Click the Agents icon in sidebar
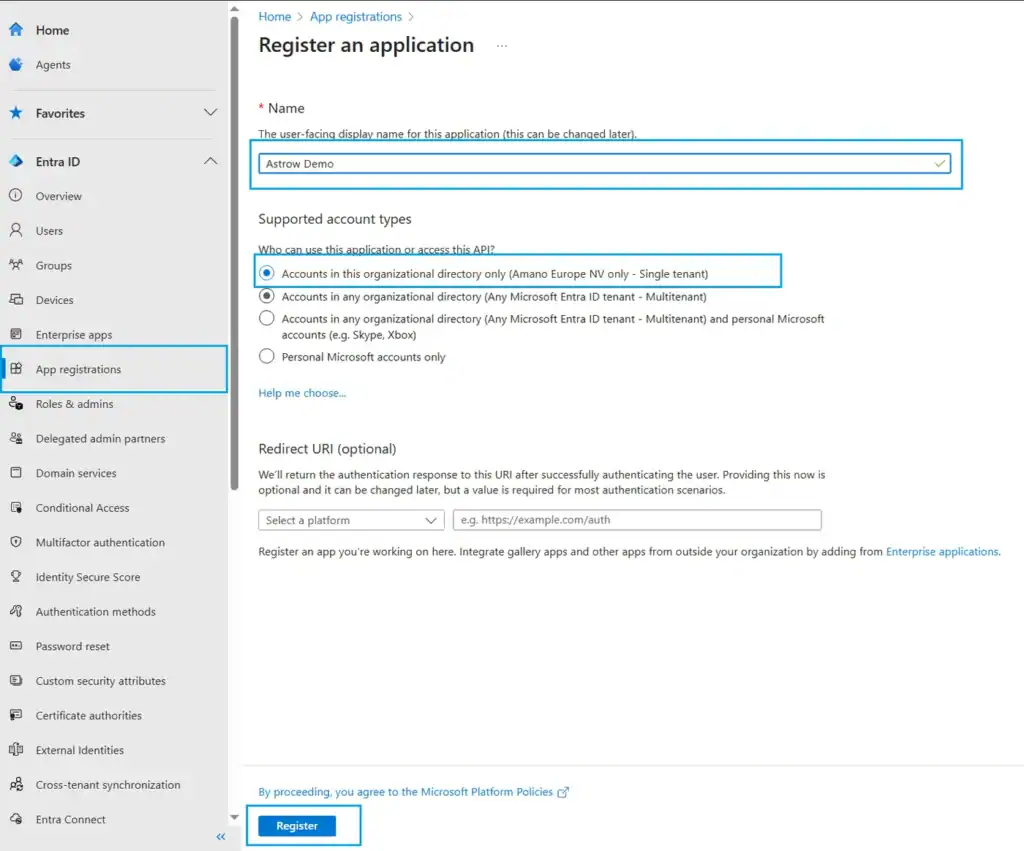1024x851 pixels. click(x=16, y=65)
